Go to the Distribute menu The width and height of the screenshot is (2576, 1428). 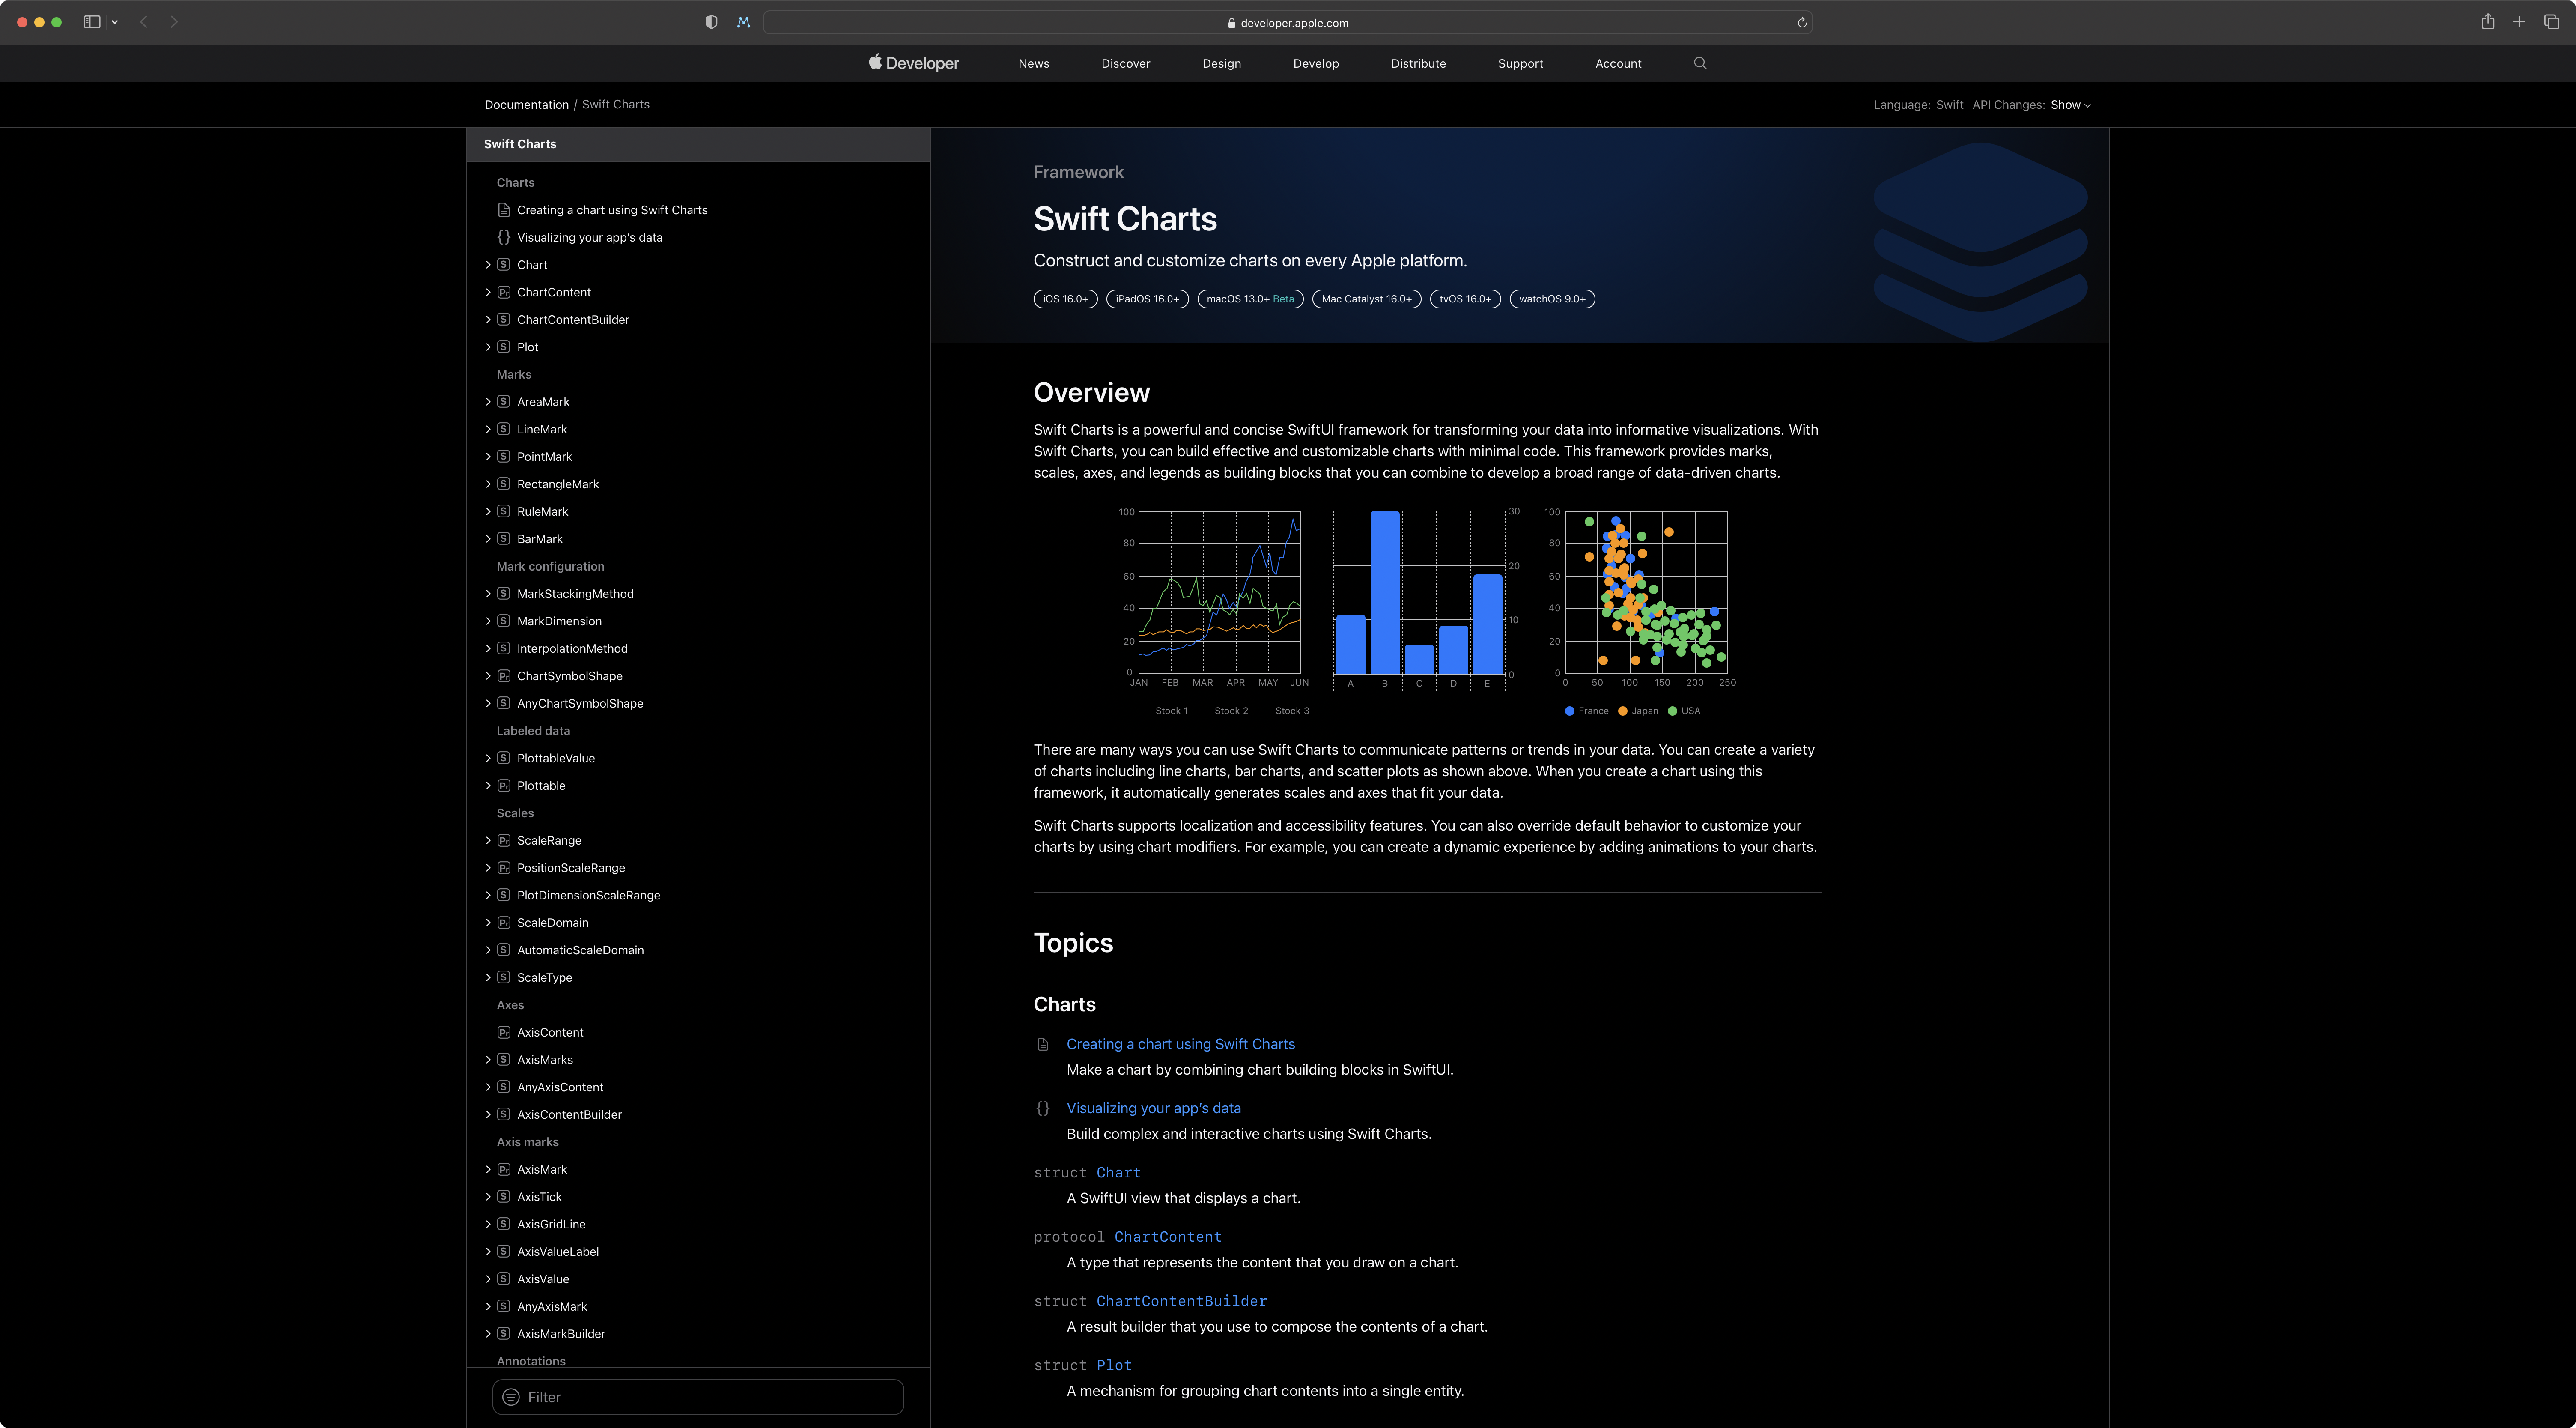pyautogui.click(x=1418, y=63)
